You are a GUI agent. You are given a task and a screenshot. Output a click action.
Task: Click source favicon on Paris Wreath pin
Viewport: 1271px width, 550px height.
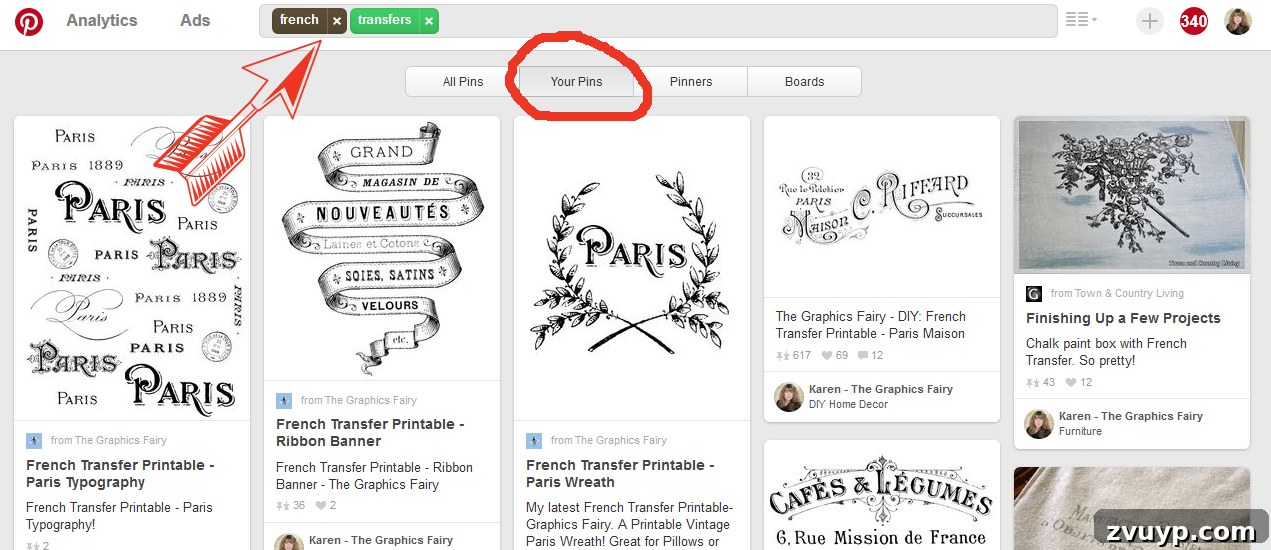tap(534, 440)
